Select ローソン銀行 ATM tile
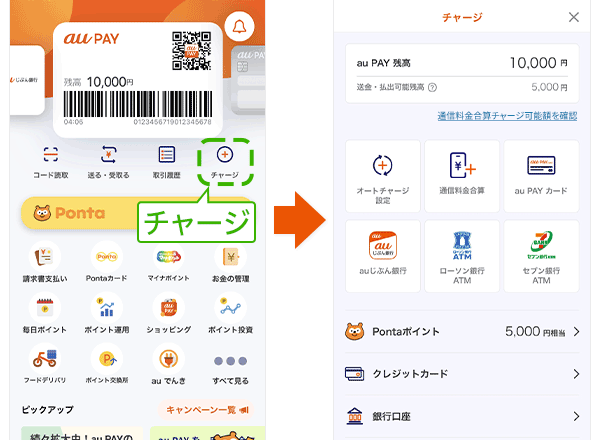The height and width of the screenshot is (440, 600). click(x=462, y=256)
